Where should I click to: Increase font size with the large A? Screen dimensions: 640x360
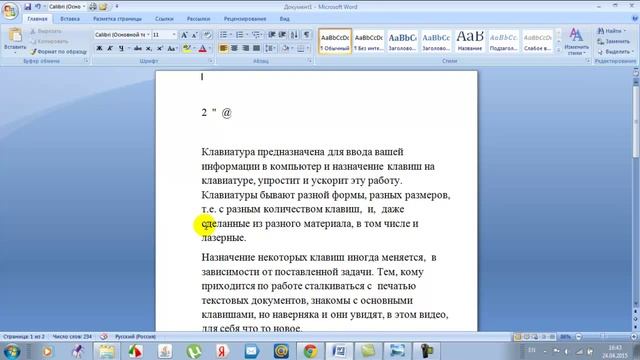(x=184, y=35)
